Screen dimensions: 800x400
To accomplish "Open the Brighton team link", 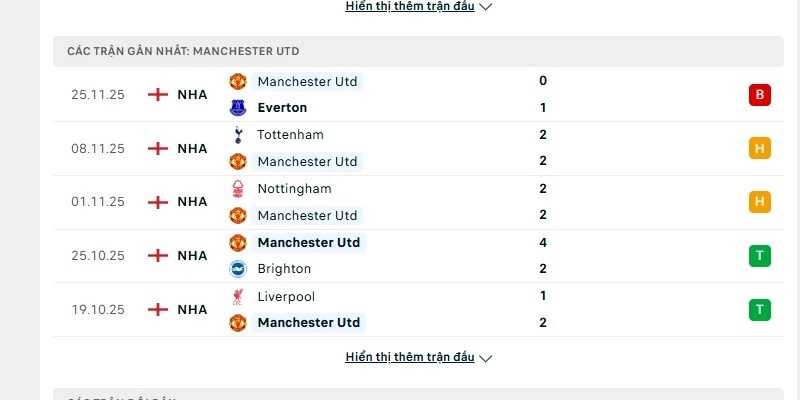I will (284, 269).
